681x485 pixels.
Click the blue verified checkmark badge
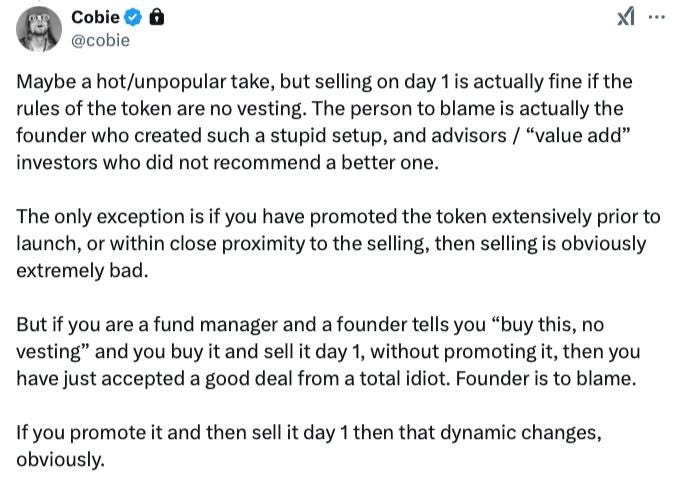(133, 17)
